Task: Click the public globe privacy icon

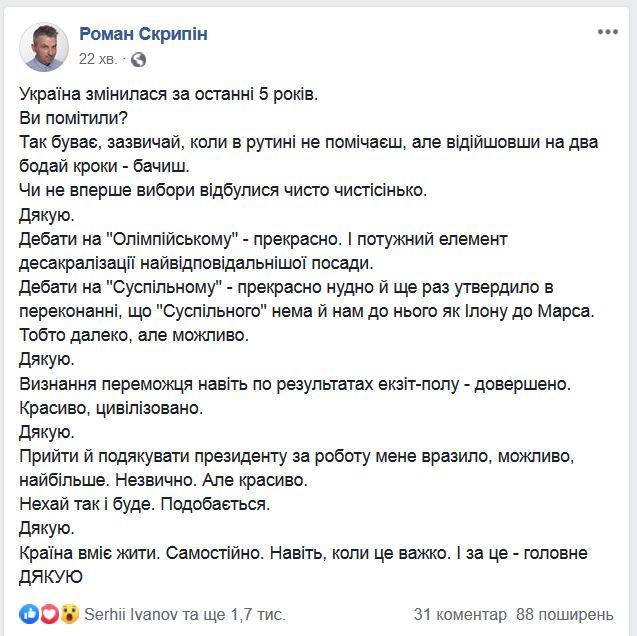Action: pos(138,60)
